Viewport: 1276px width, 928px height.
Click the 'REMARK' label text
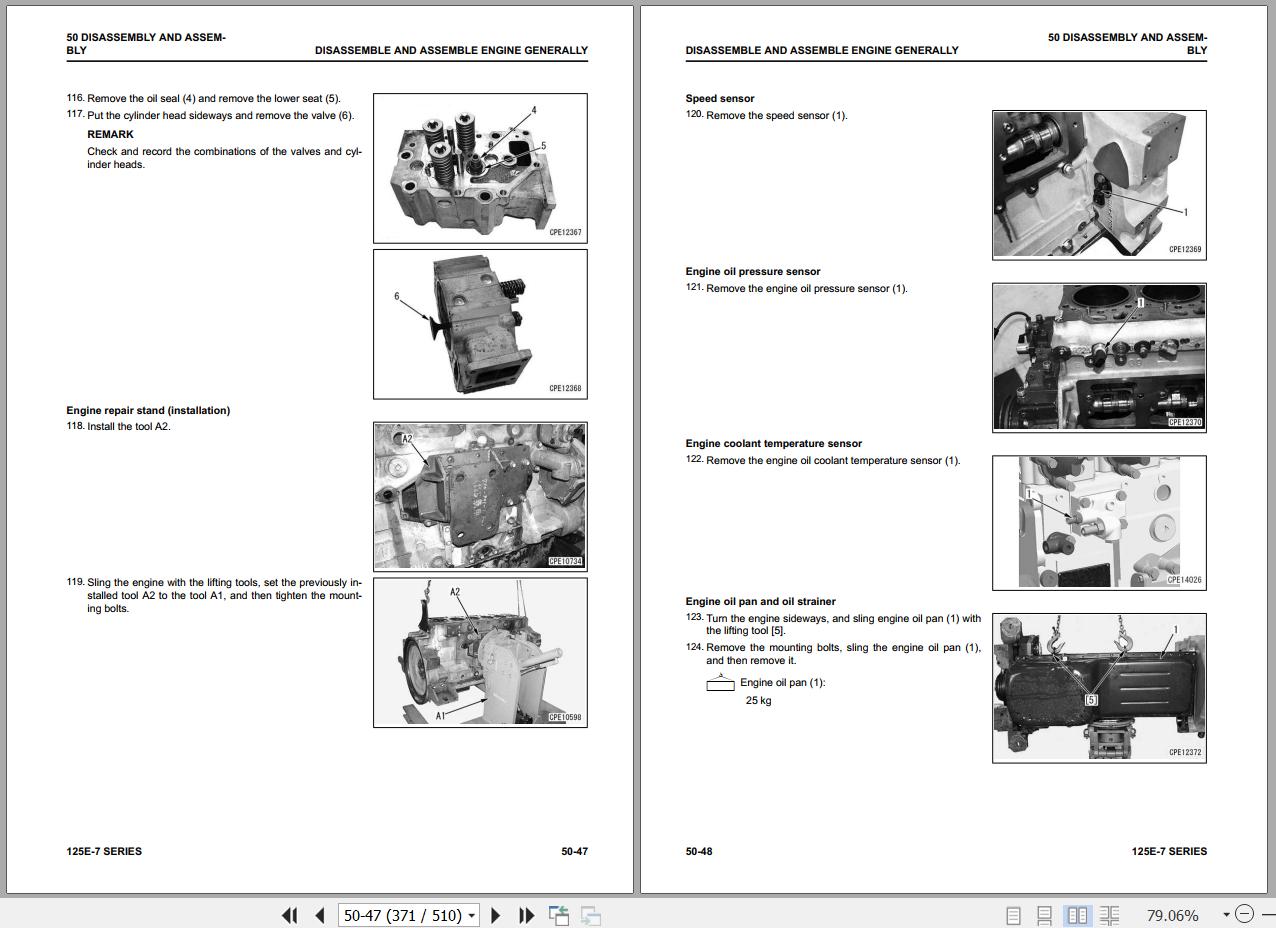click(x=110, y=134)
